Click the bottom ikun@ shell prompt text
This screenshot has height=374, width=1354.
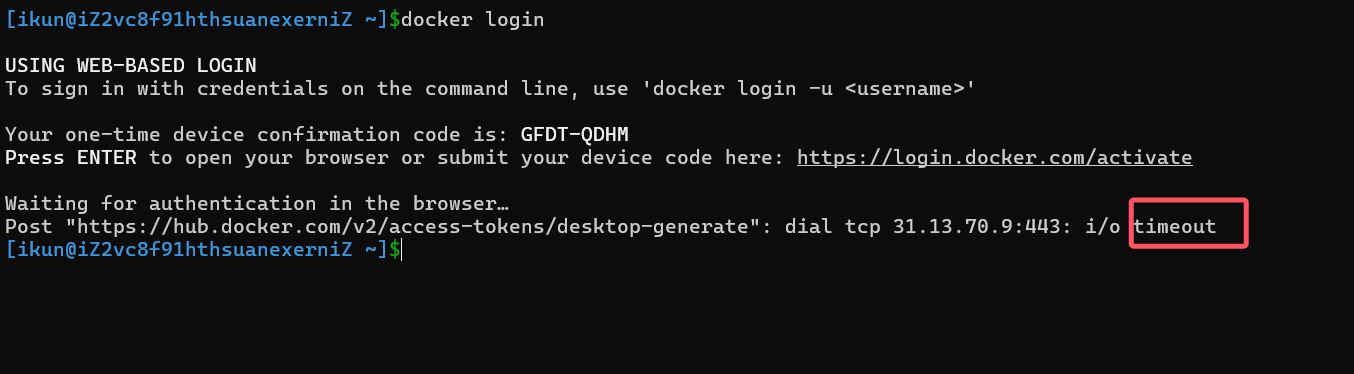pyautogui.click(x=196, y=250)
